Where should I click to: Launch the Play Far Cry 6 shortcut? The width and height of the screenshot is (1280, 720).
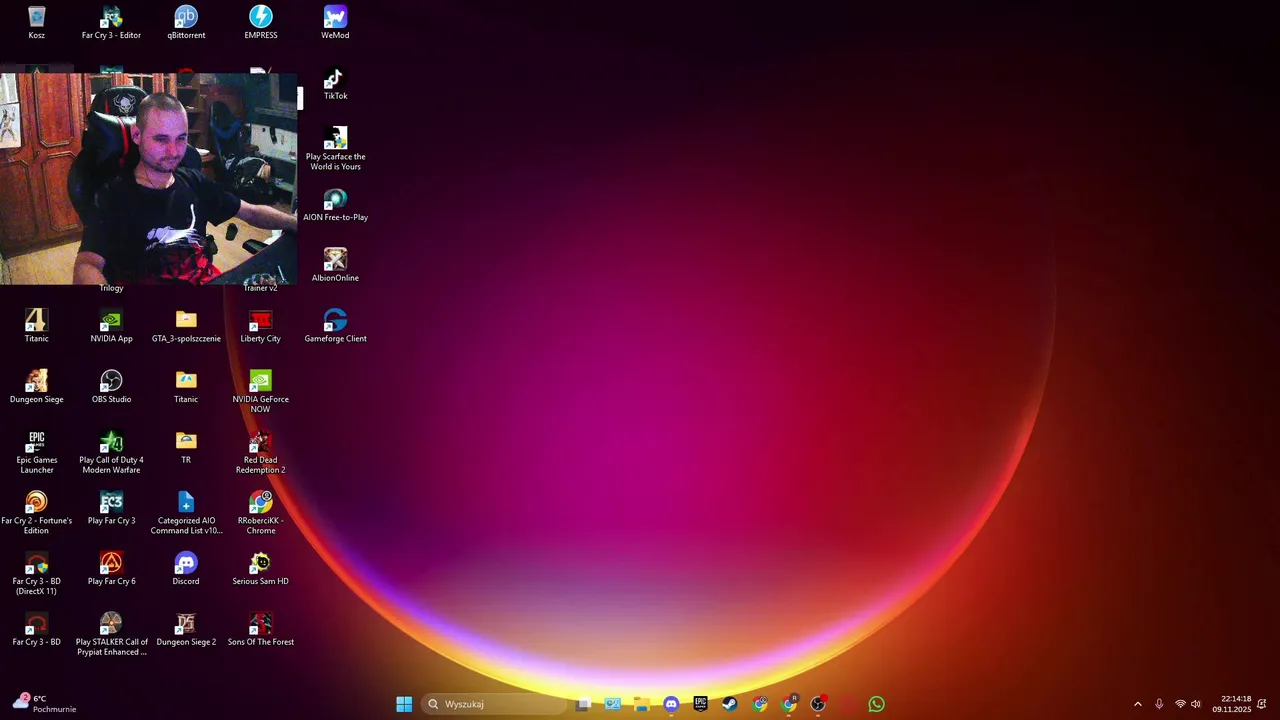[111, 570]
